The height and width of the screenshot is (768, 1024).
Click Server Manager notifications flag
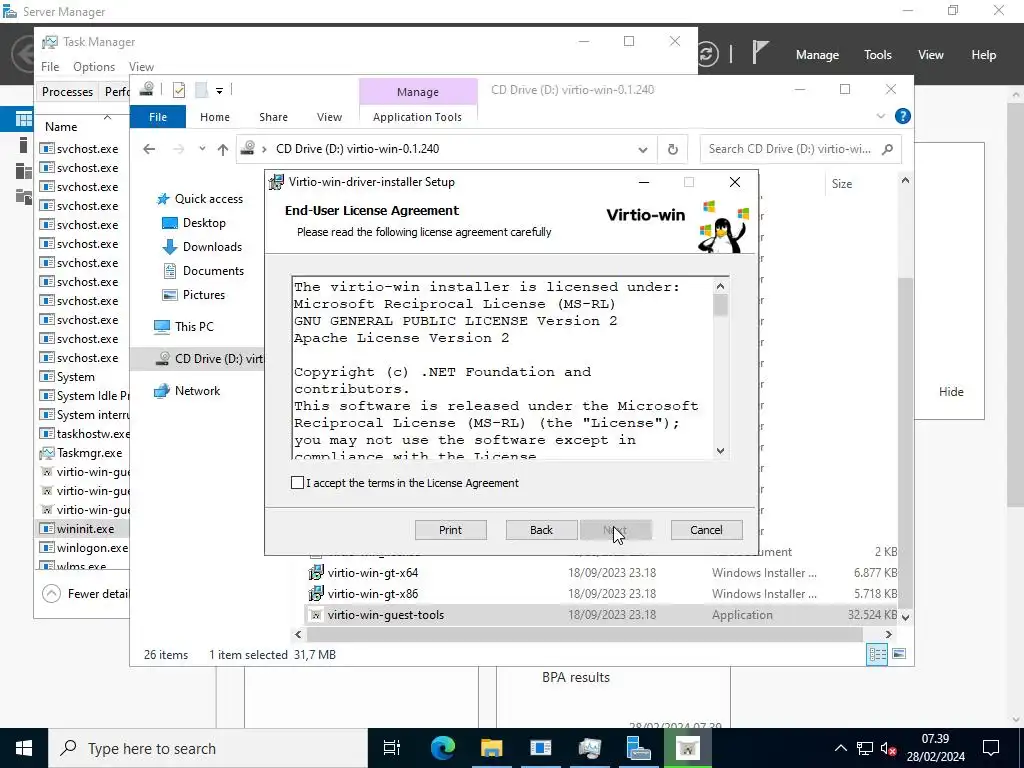pyautogui.click(x=760, y=53)
